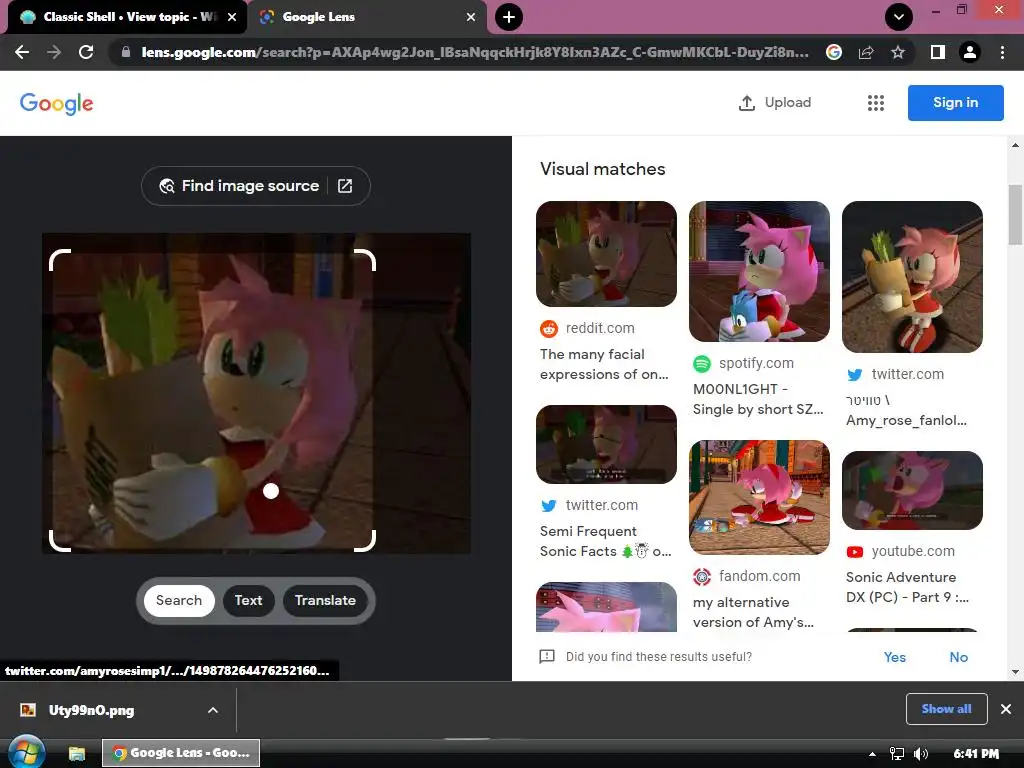Reload the Google Lens page
Screen dimensions: 1024x768
coord(86,52)
